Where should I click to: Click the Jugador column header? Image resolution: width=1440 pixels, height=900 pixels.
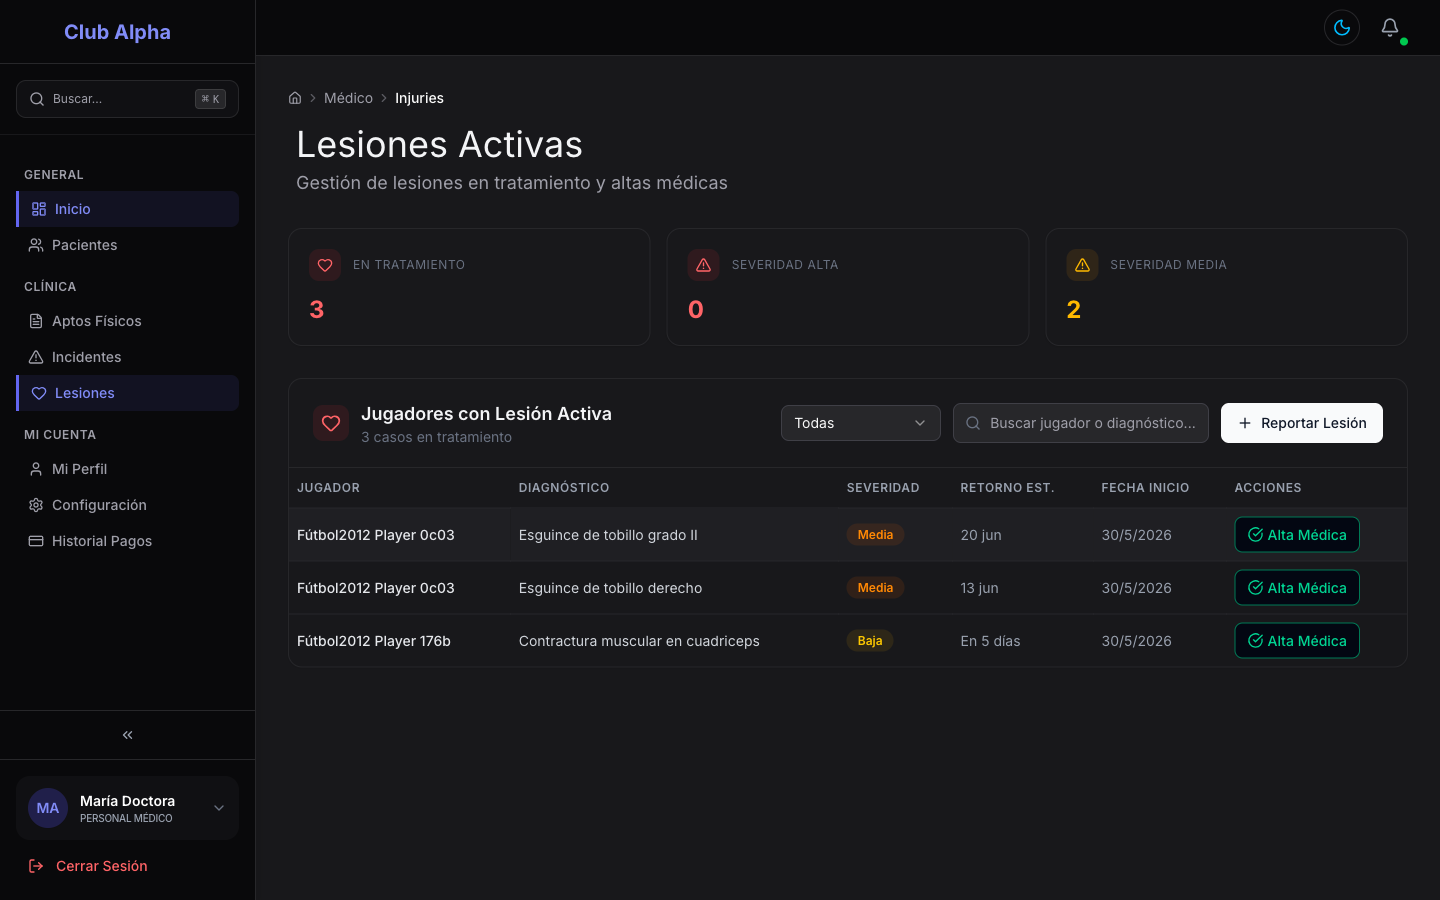328,488
